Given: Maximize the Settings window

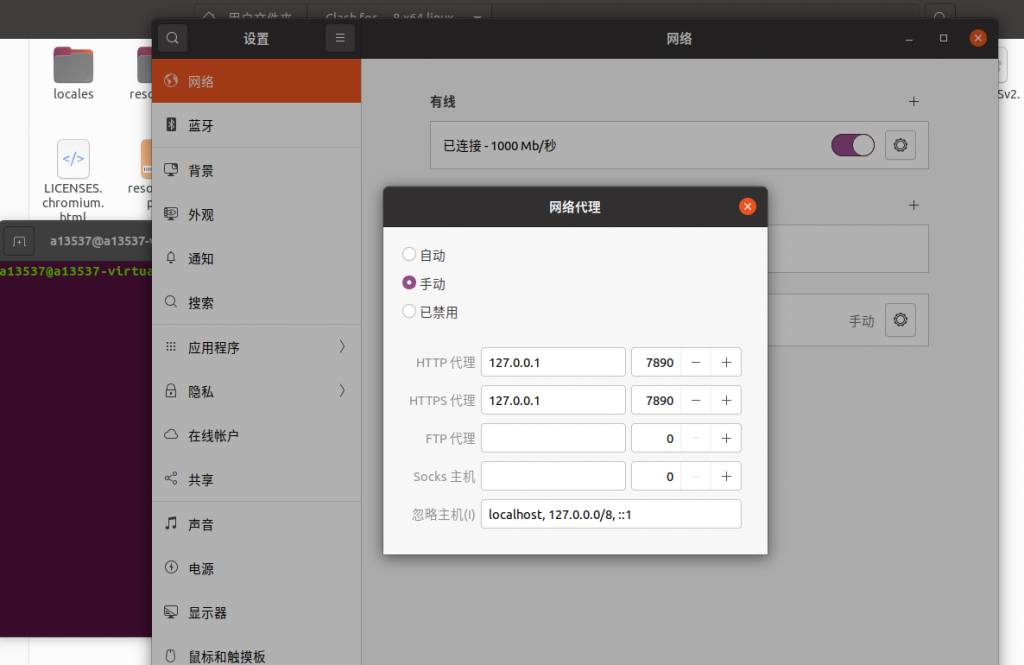Looking at the screenshot, I should click(943, 39).
